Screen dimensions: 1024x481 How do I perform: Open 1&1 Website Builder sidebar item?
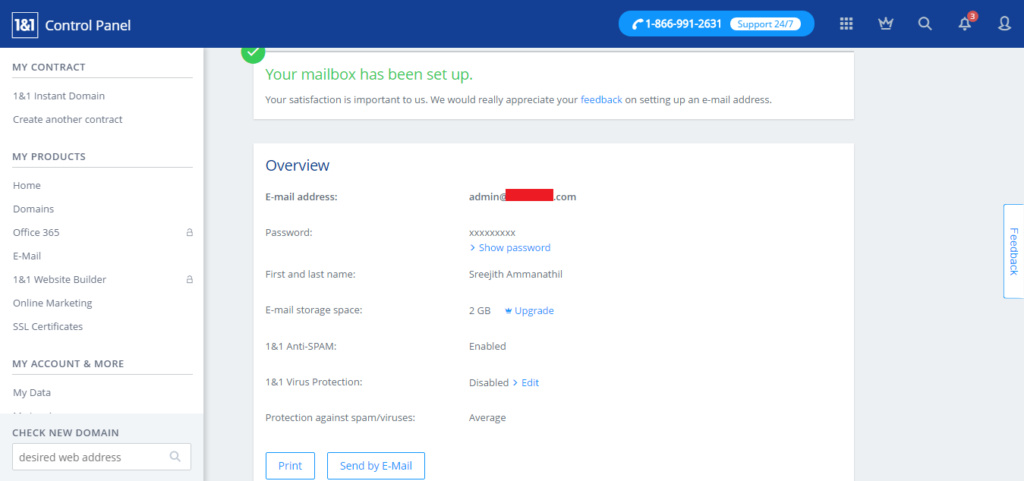(59, 279)
